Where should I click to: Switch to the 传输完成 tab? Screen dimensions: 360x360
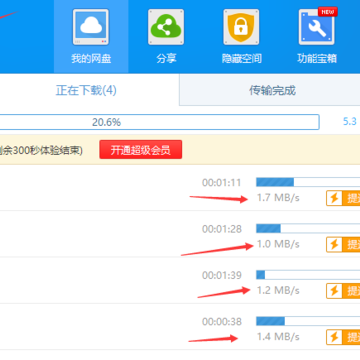[x=272, y=90]
